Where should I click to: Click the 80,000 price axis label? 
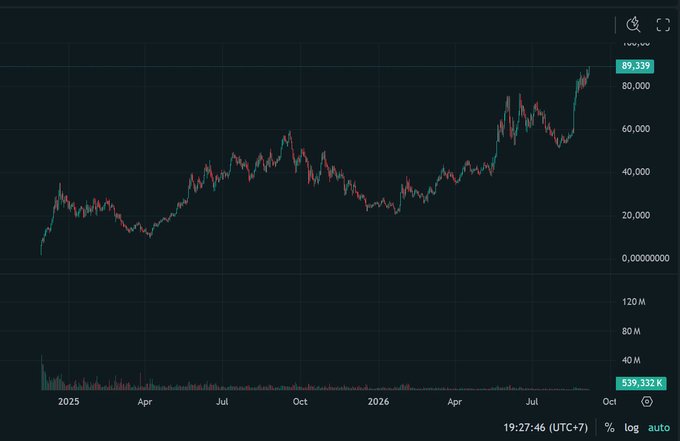point(636,86)
